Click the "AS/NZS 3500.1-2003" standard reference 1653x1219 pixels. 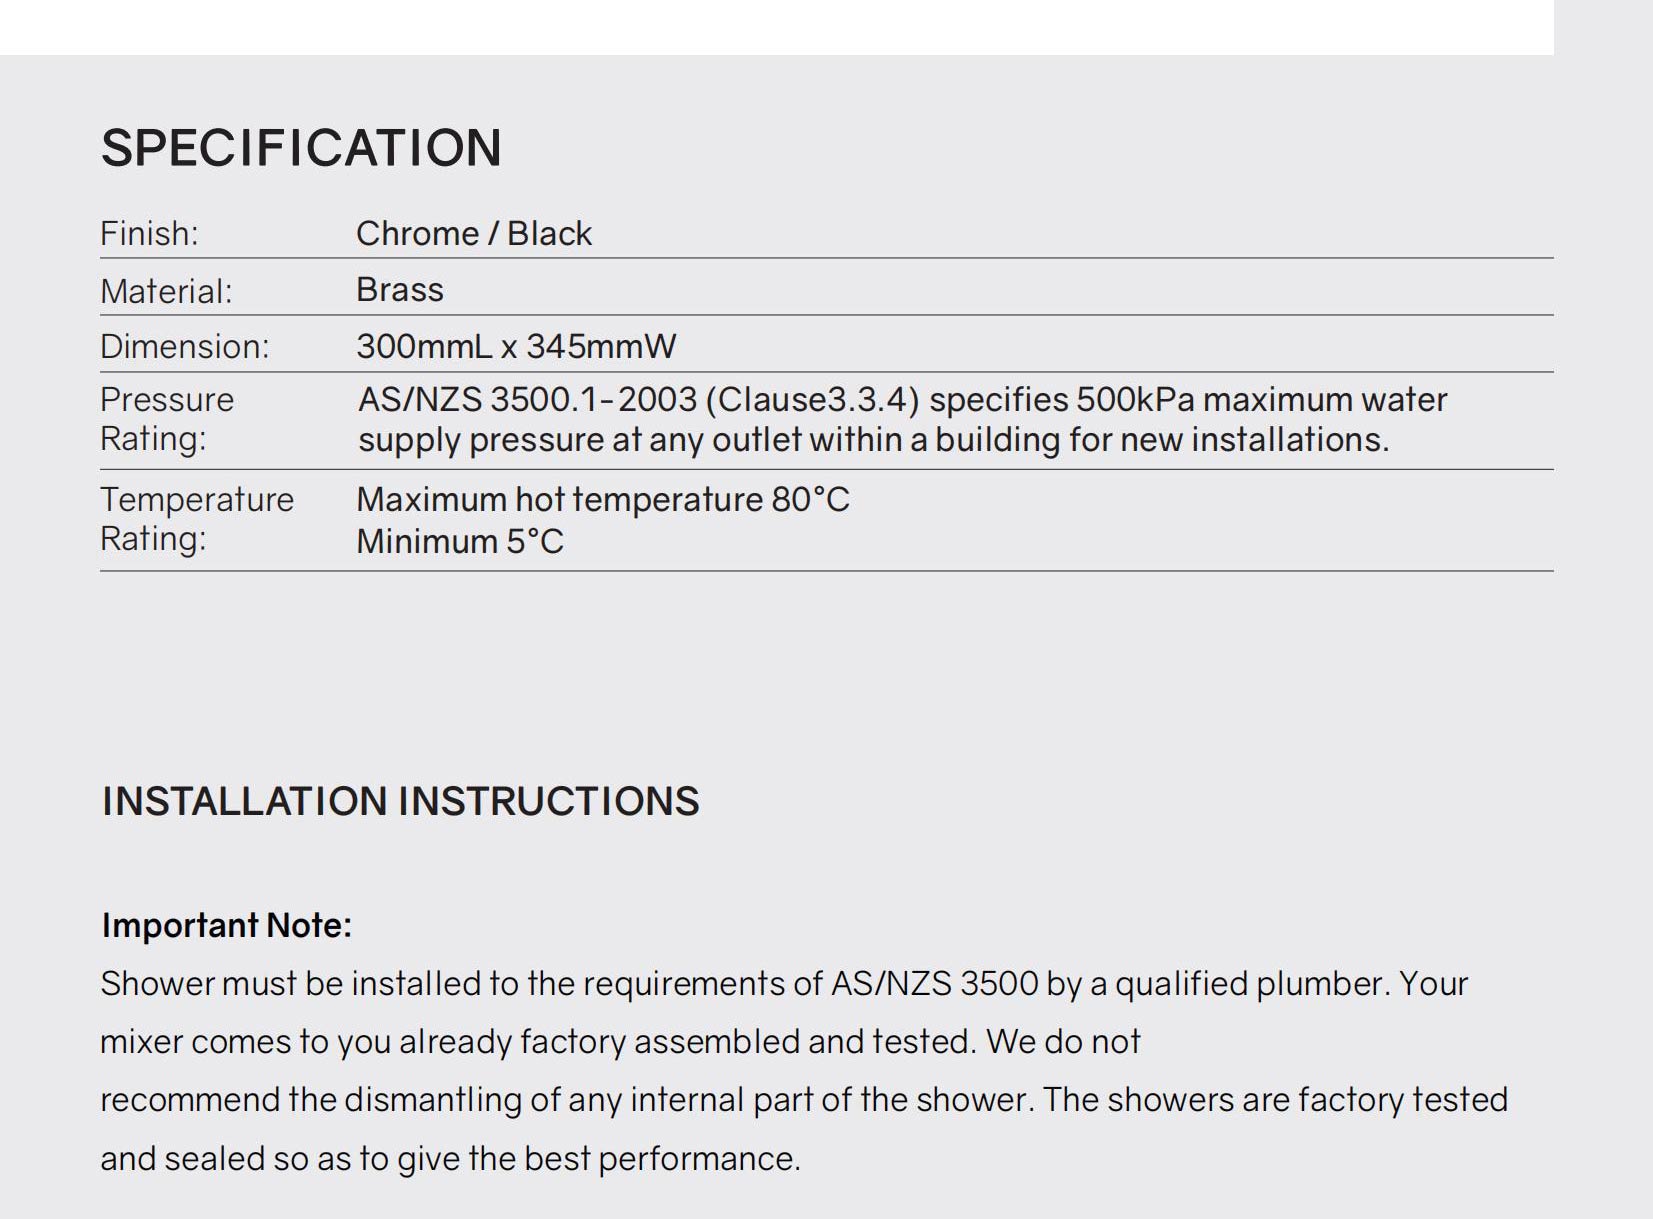point(527,400)
